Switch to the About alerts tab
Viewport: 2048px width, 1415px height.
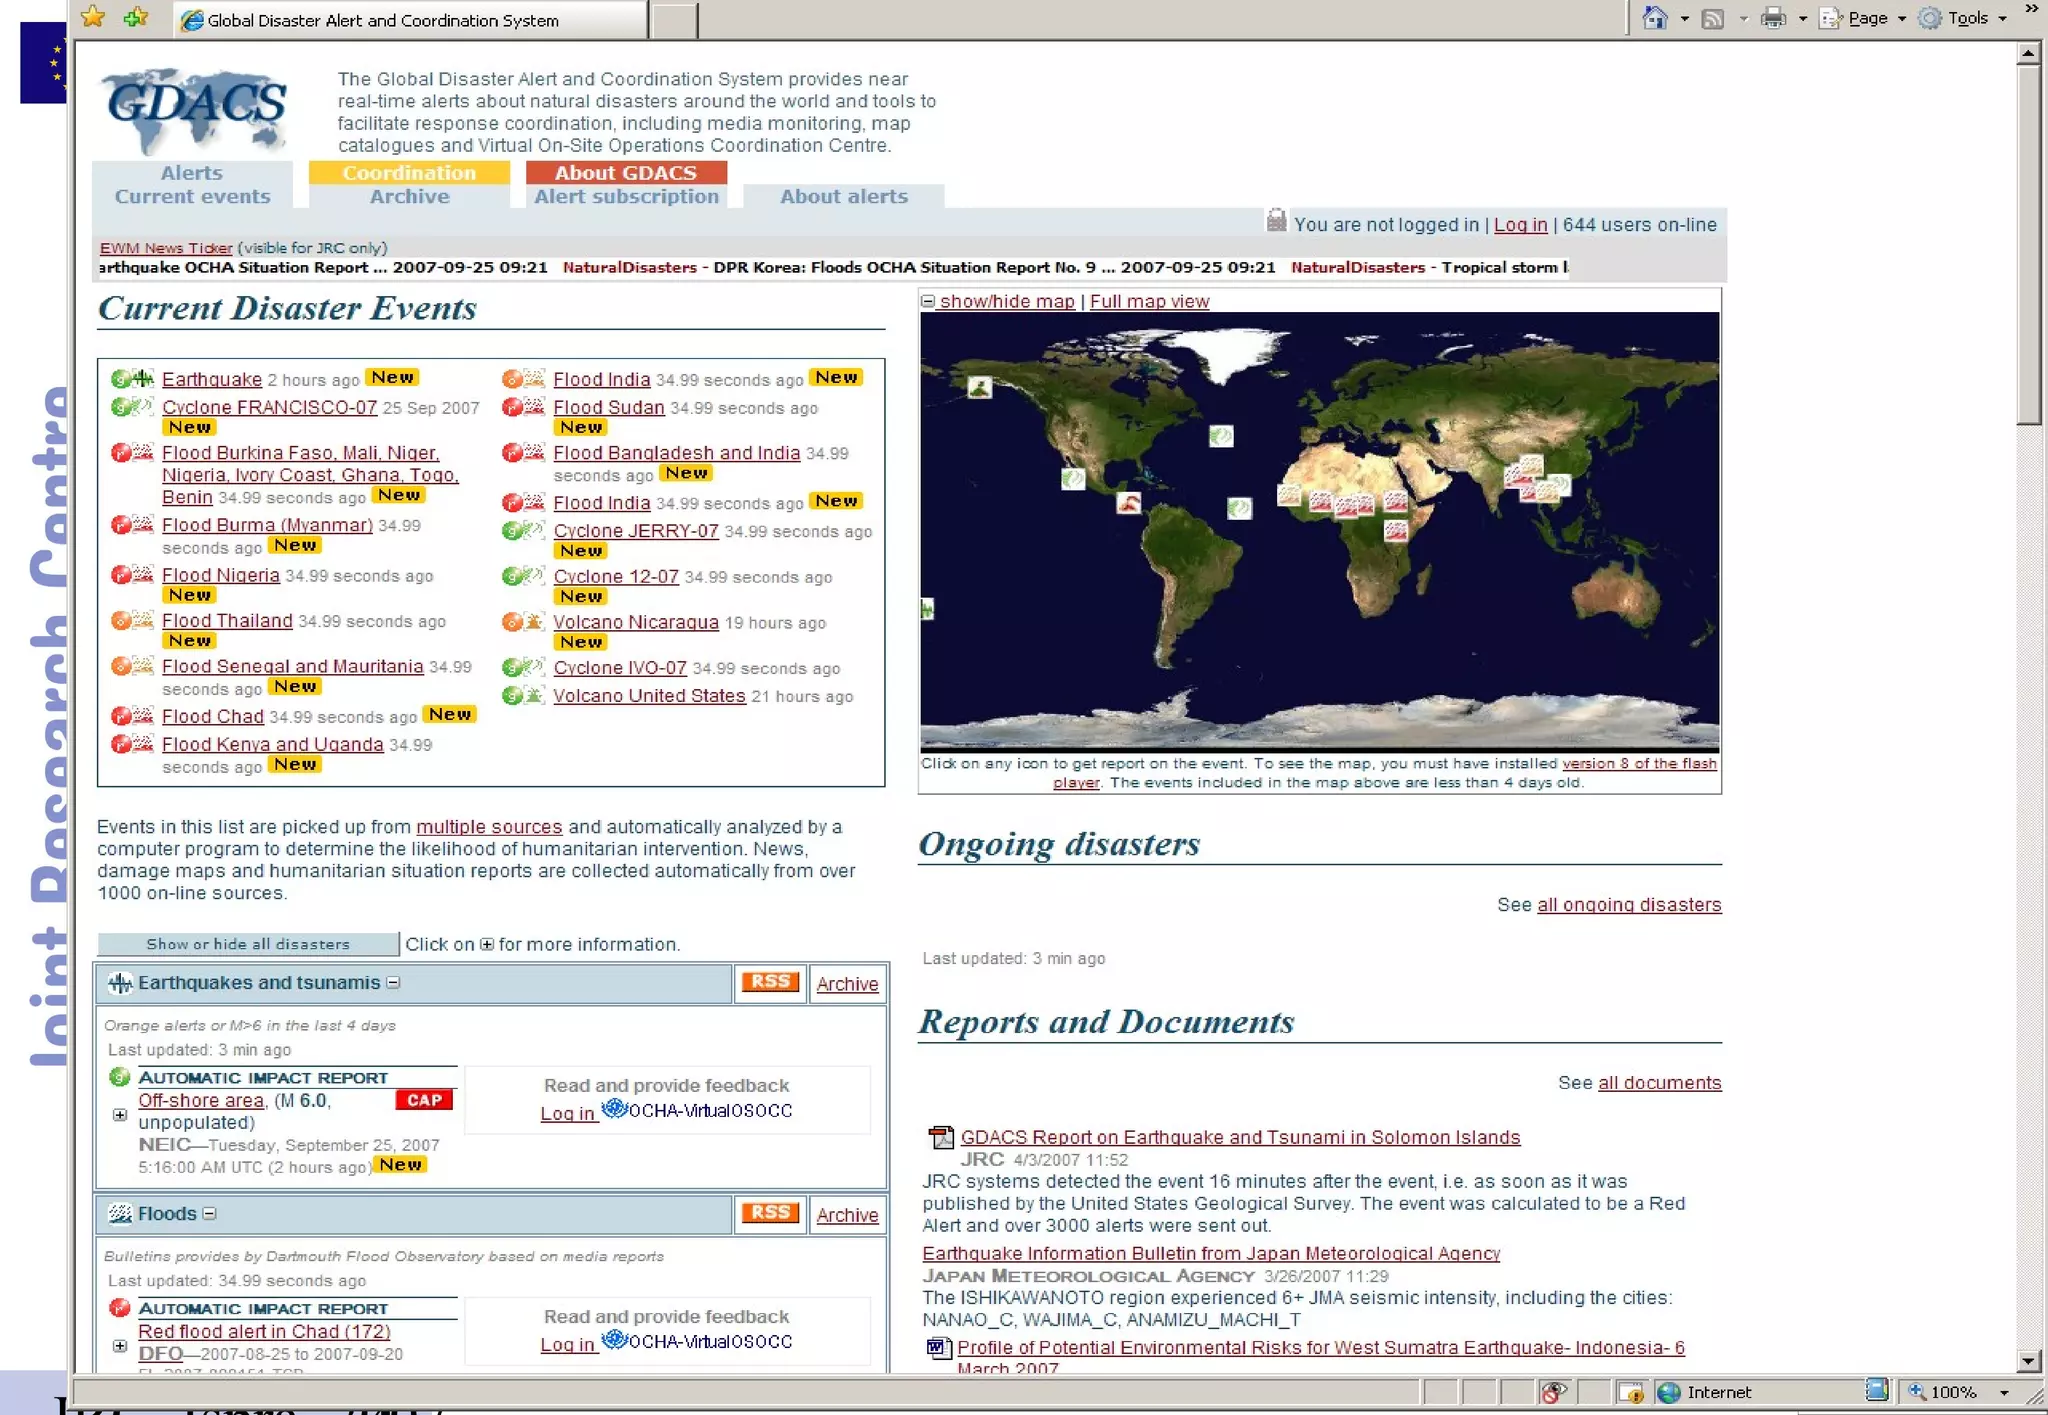(843, 196)
